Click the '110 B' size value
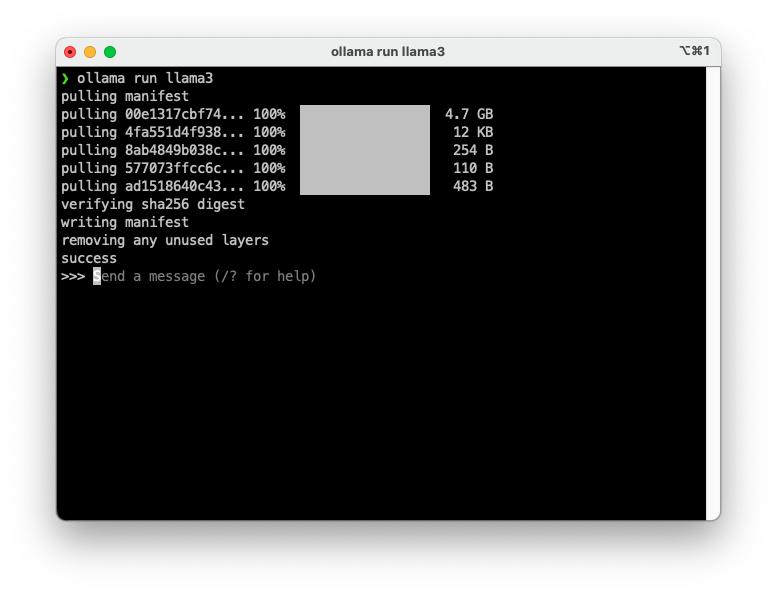The height and width of the screenshot is (595, 777). (473, 168)
